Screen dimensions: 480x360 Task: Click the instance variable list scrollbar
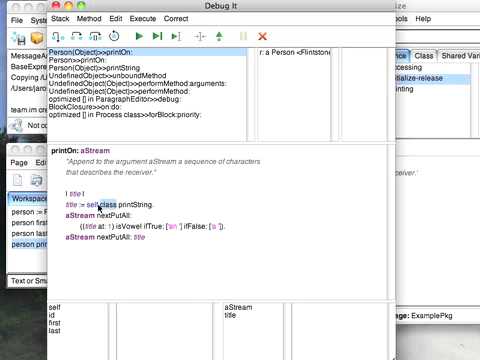click(112, 331)
